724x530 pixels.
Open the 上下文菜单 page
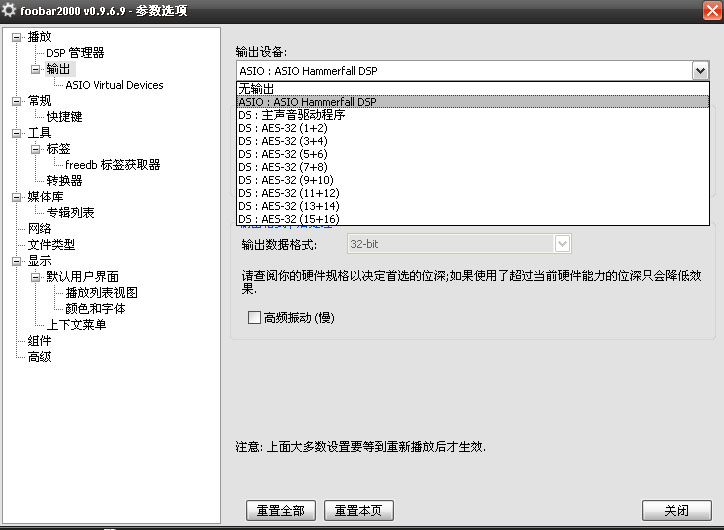tap(76, 325)
